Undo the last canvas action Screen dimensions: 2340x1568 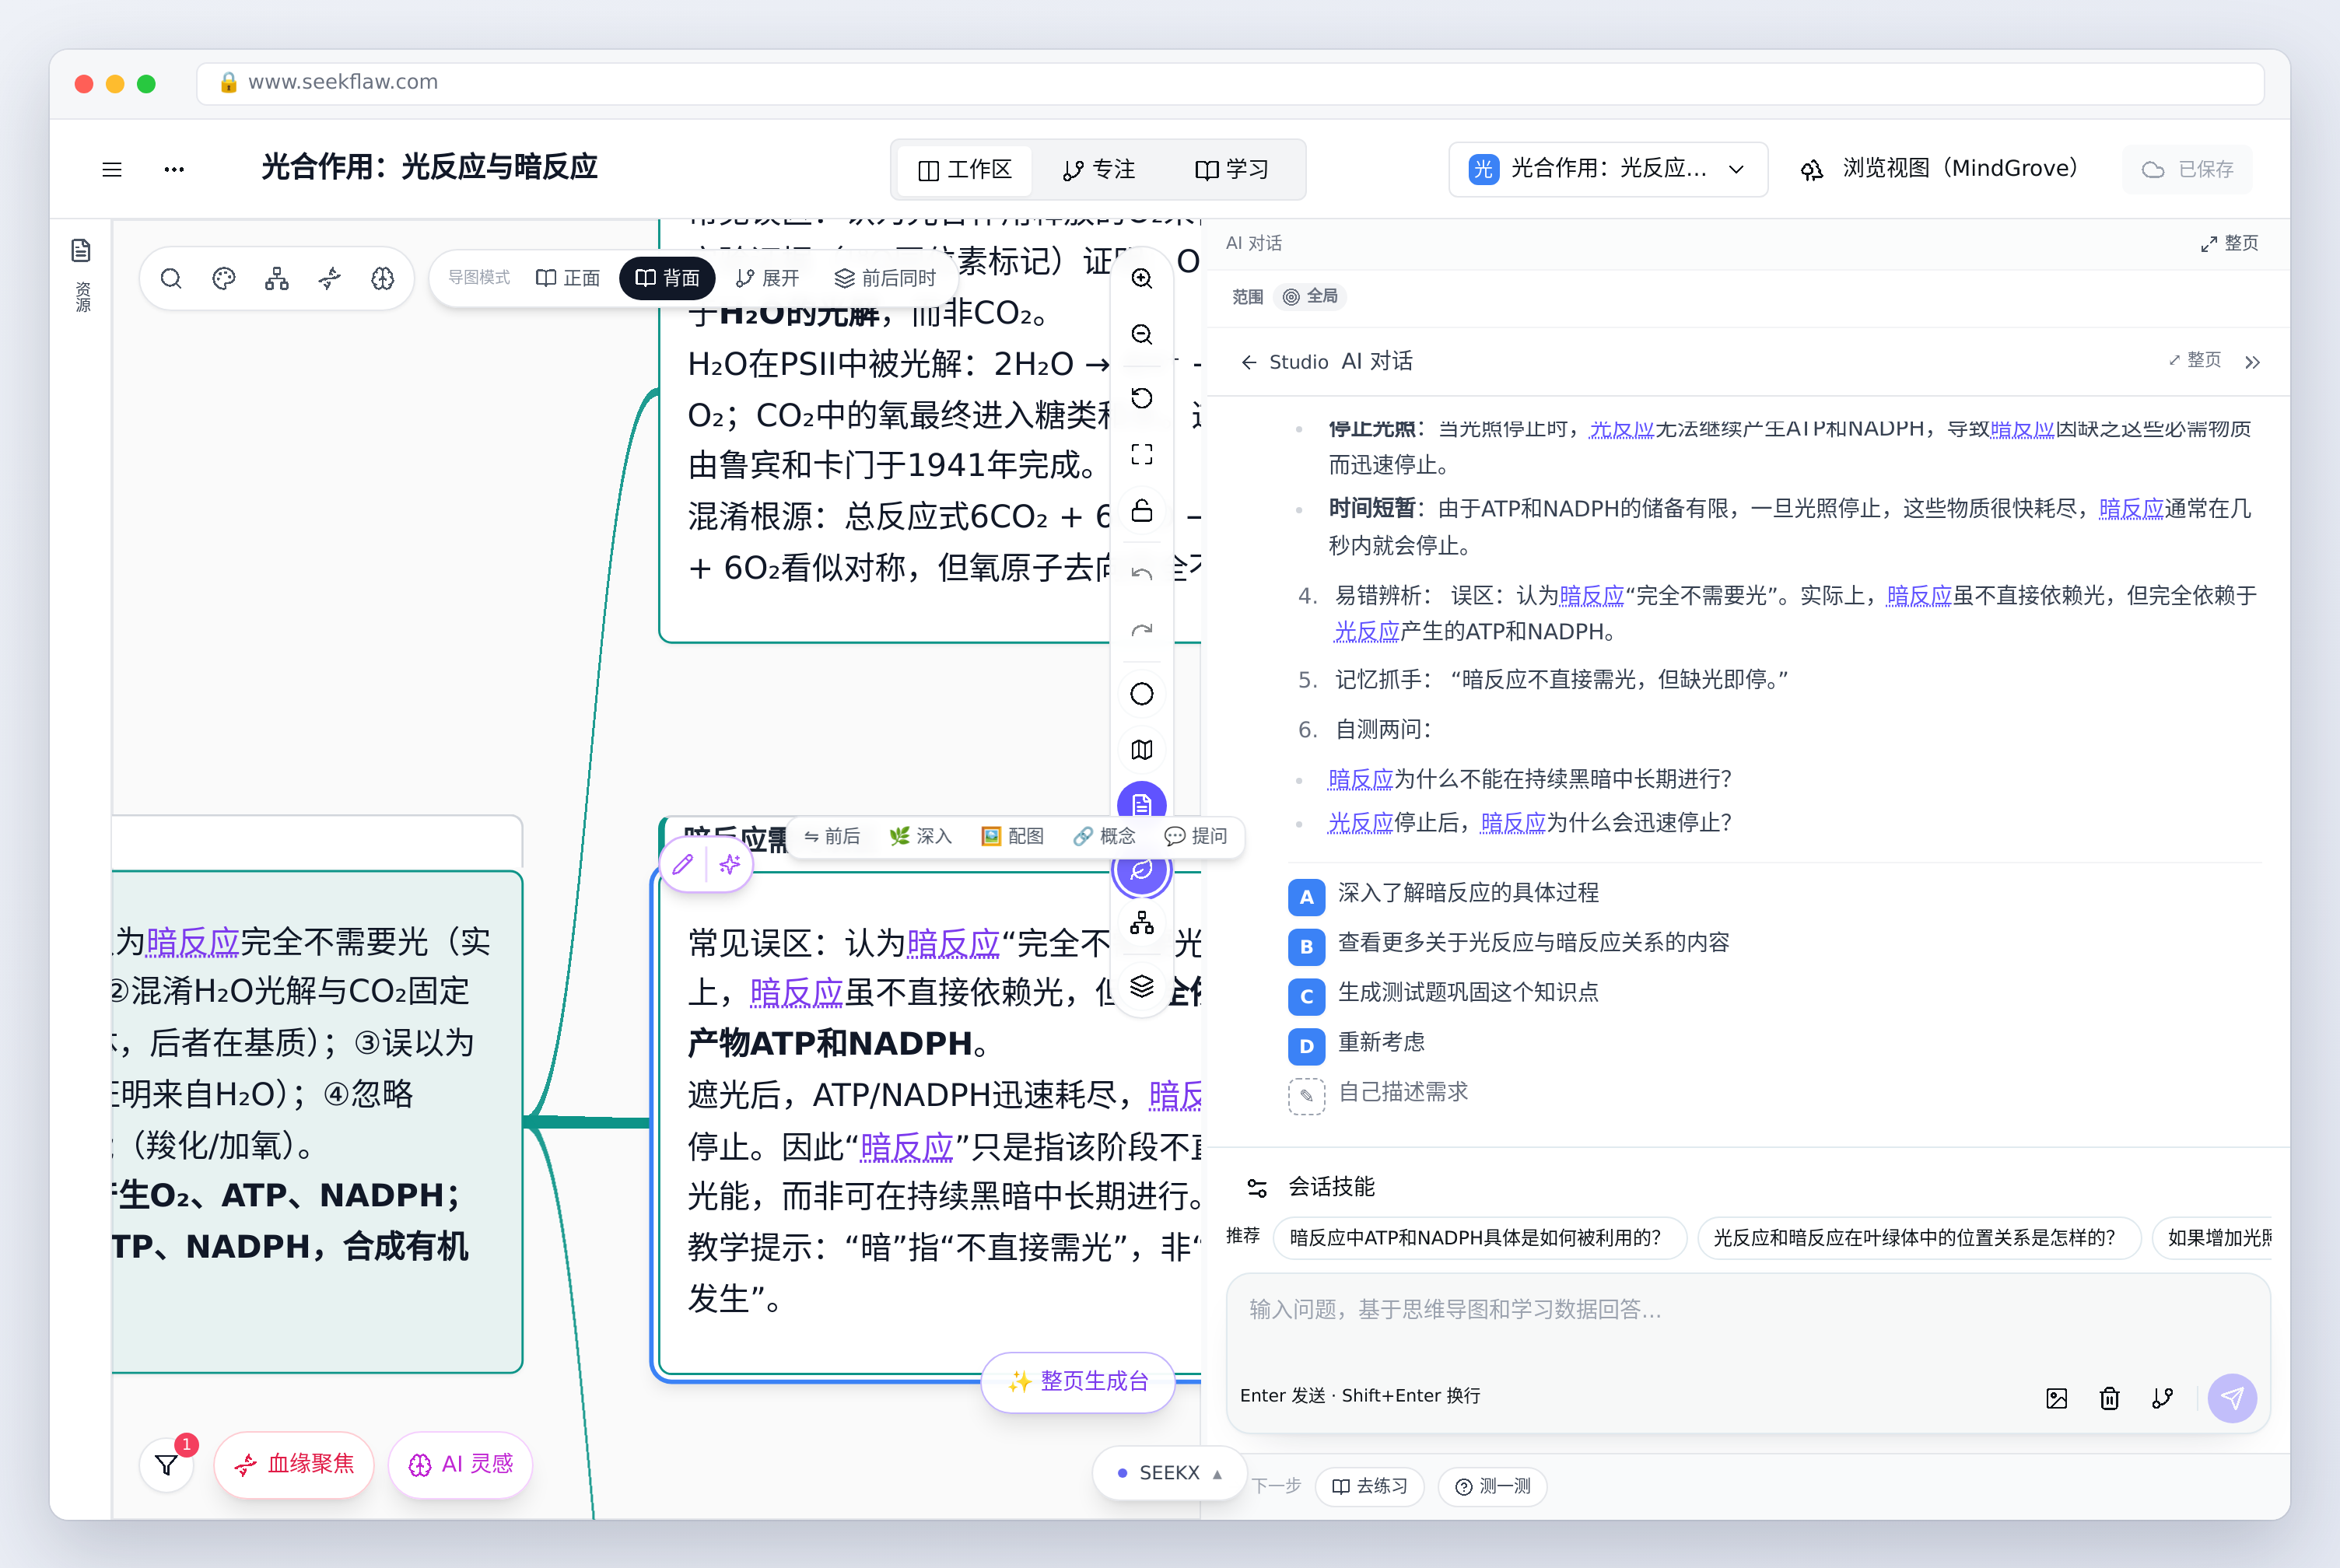[1142, 574]
